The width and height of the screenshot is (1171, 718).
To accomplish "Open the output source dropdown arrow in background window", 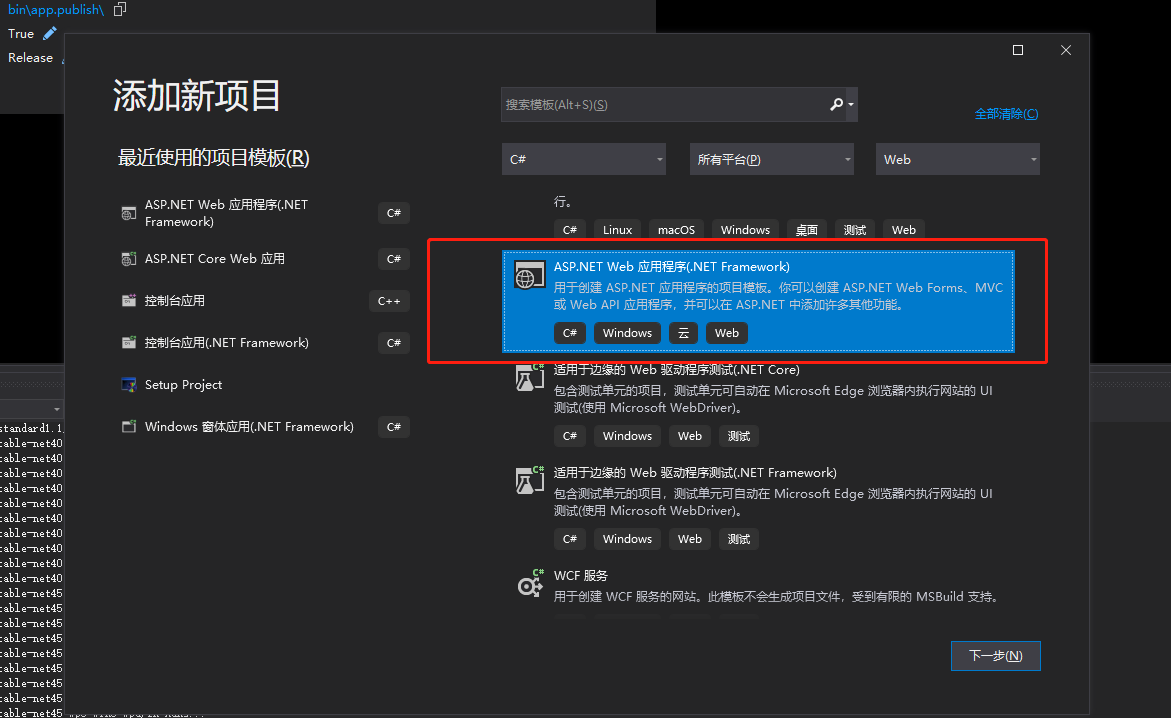I will [56, 409].
